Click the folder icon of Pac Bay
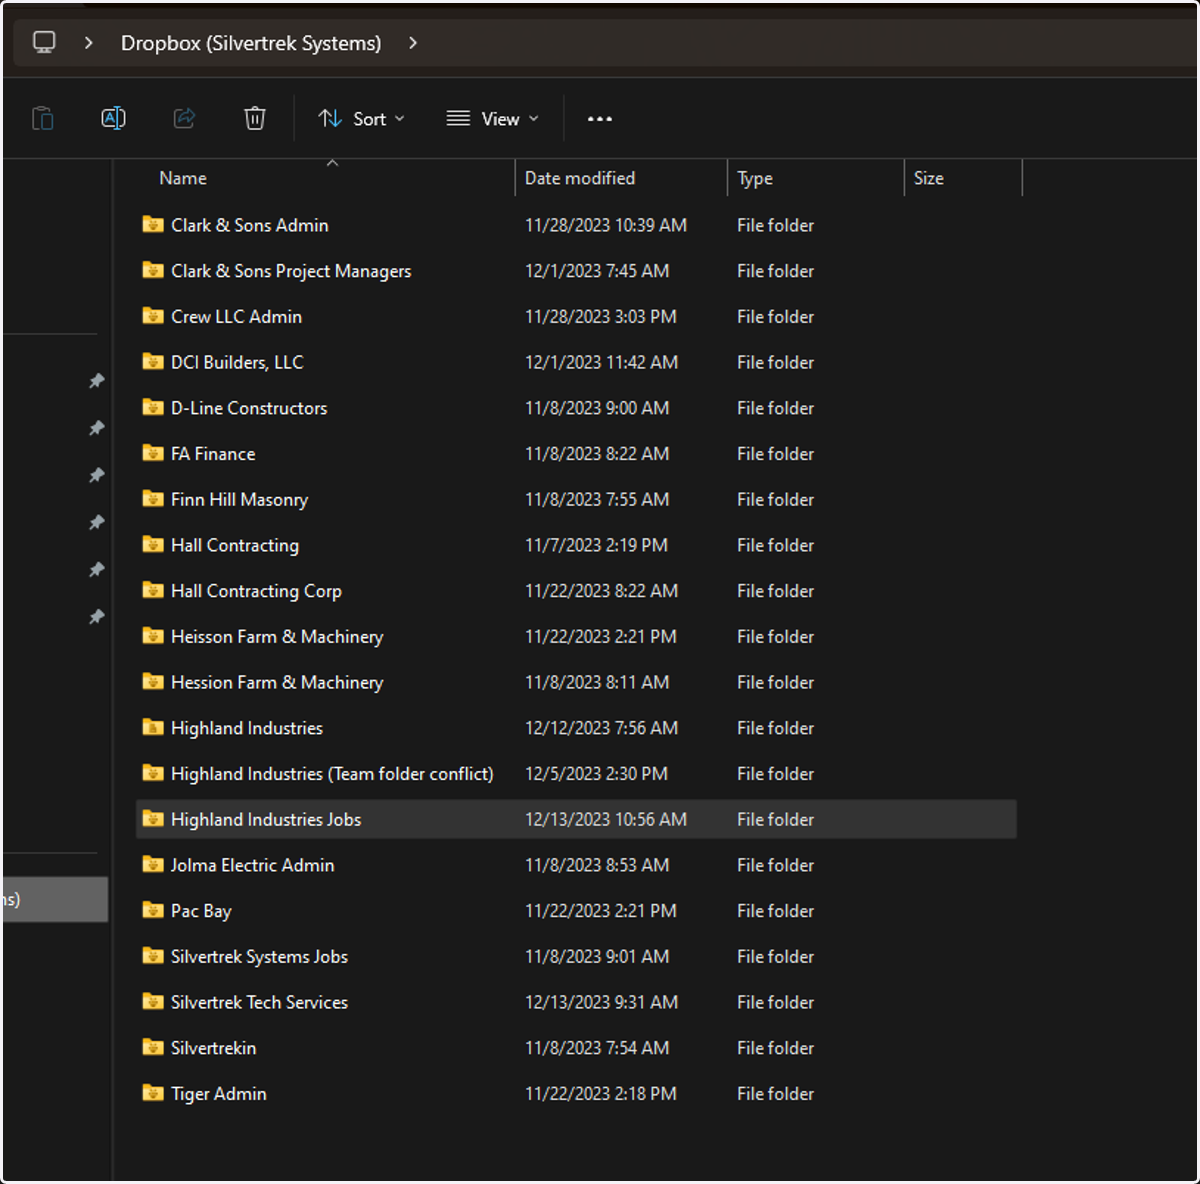1200x1184 pixels. click(153, 910)
